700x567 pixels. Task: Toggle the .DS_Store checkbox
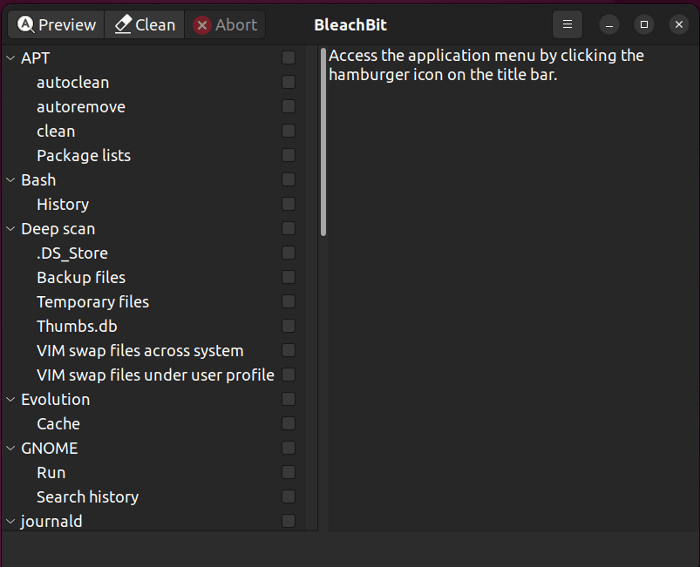point(288,253)
